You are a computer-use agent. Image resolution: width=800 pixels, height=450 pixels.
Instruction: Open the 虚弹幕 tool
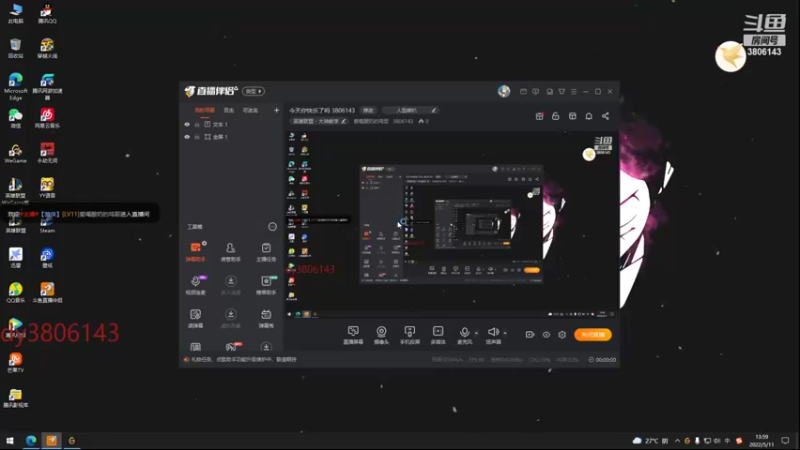tap(195, 318)
